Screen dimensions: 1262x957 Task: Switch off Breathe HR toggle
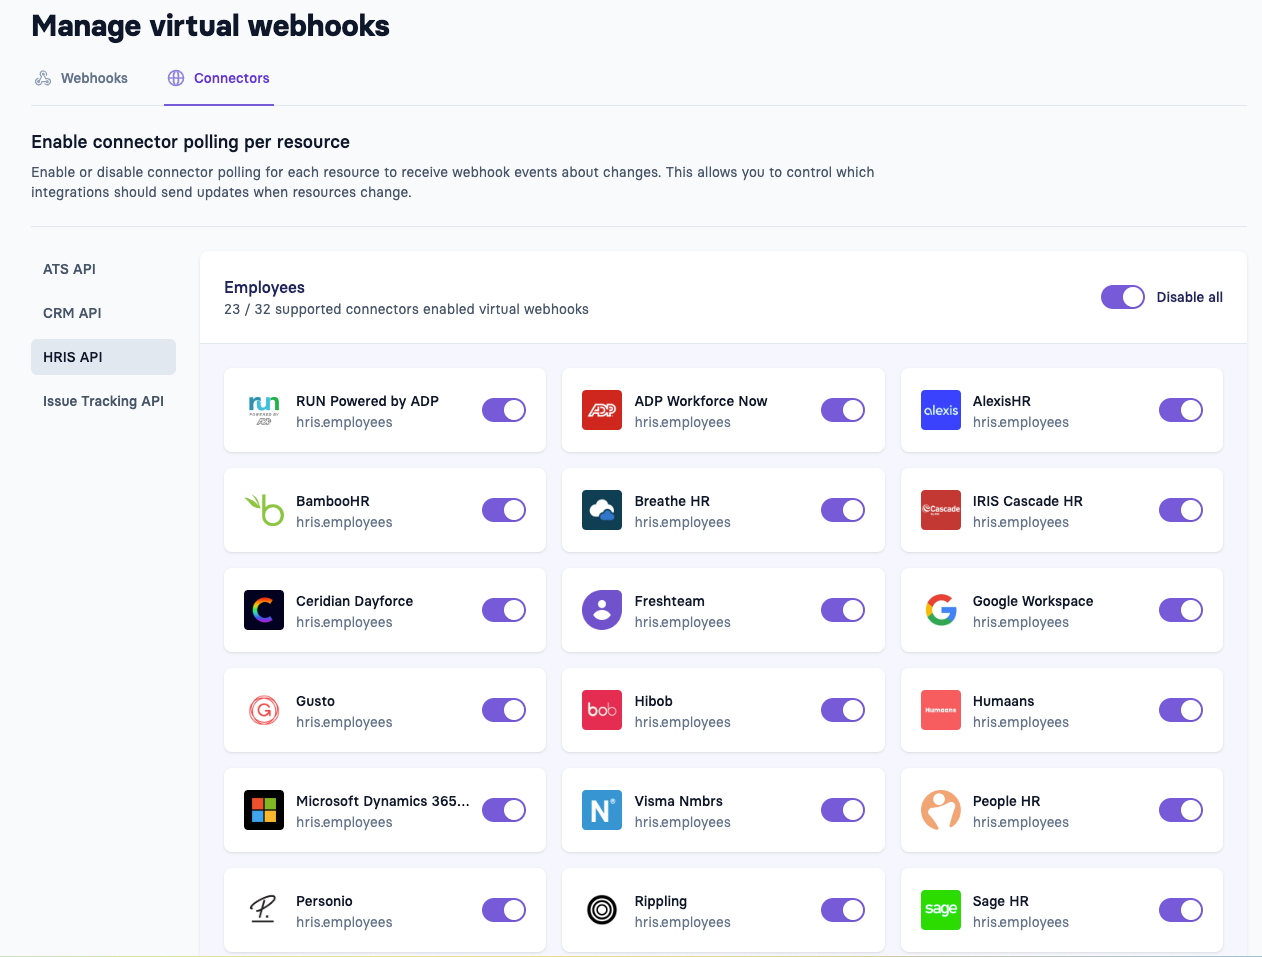coord(843,510)
